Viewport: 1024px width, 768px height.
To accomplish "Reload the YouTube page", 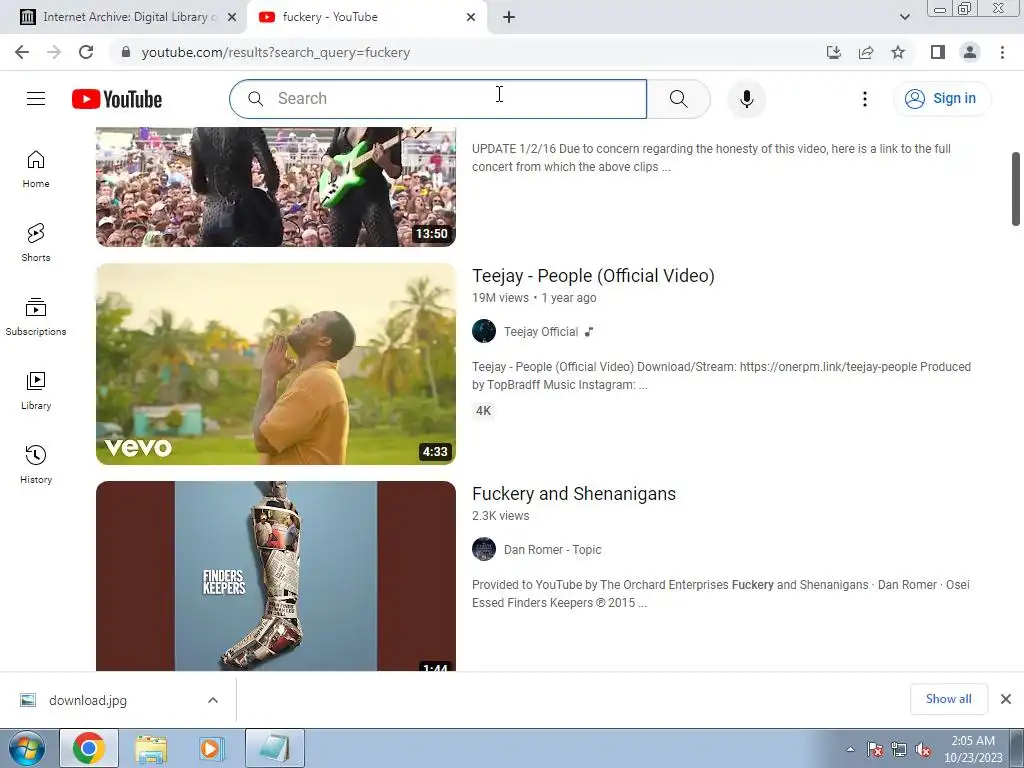I will [86, 52].
